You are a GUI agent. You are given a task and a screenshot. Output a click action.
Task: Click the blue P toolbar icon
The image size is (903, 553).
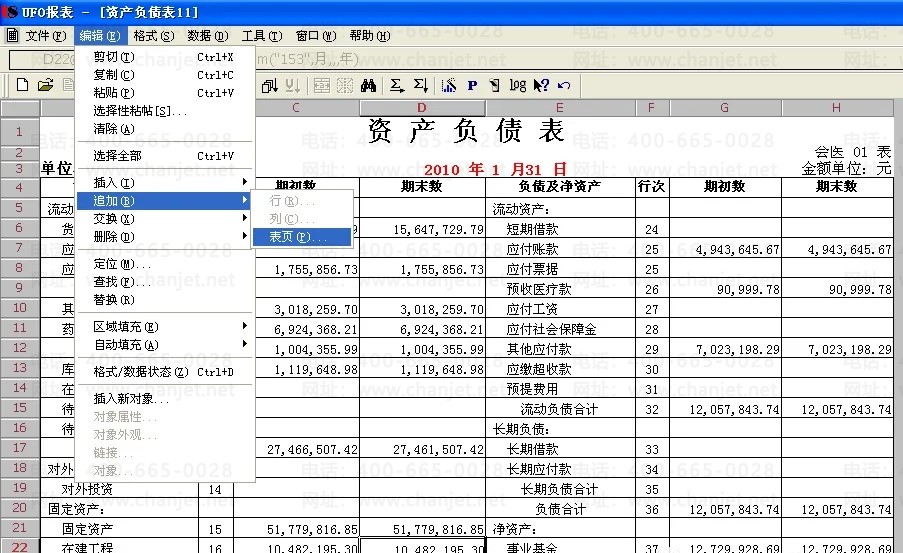pos(472,85)
